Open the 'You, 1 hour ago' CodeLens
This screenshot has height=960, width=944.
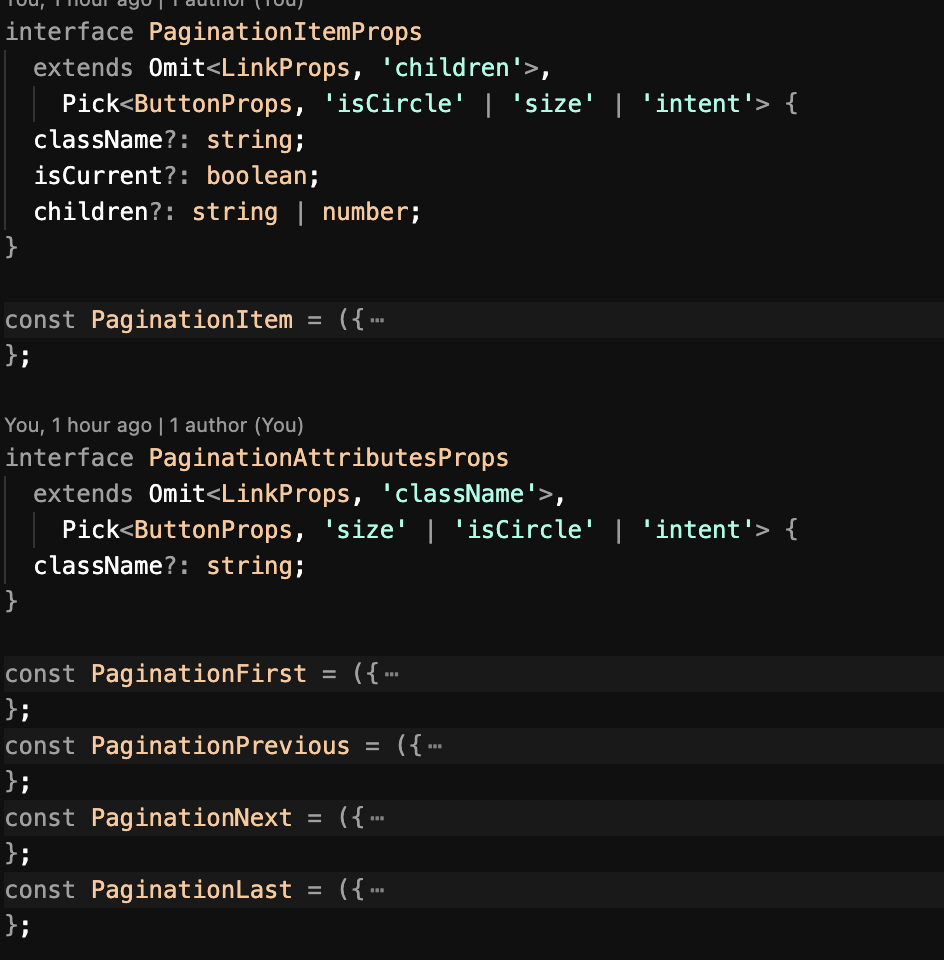point(78,425)
